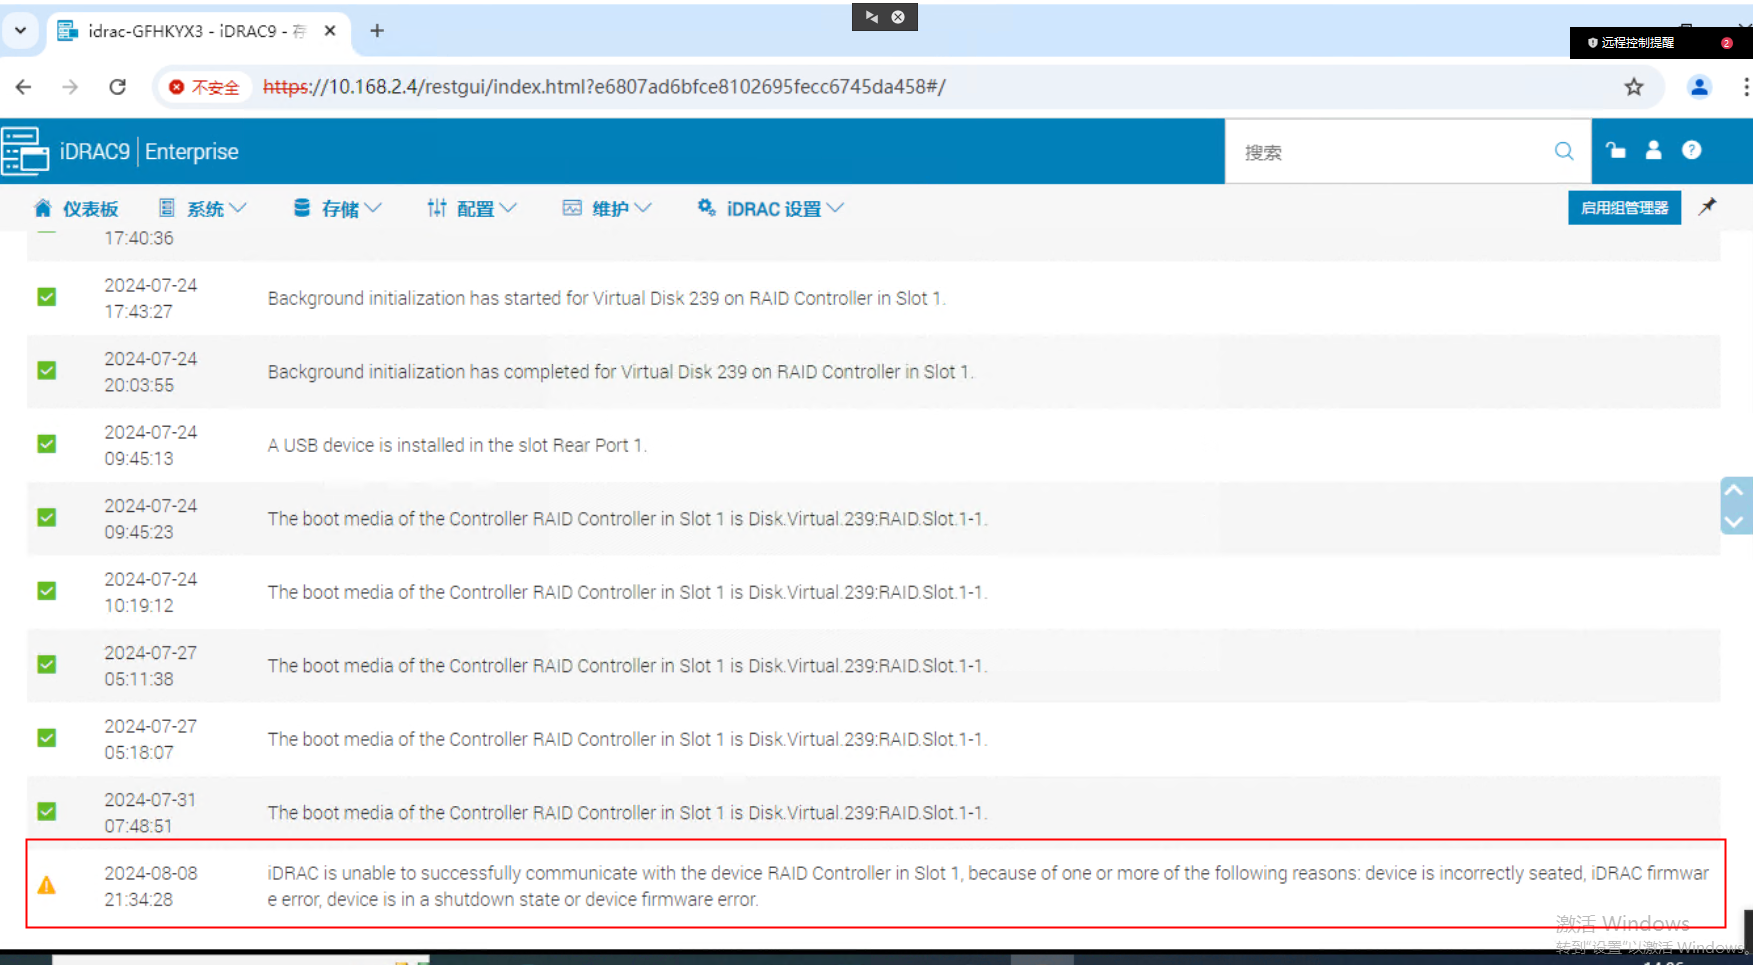The width and height of the screenshot is (1753, 965).
Task: Expand the Configuration menu dropdown
Action: click(472, 208)
